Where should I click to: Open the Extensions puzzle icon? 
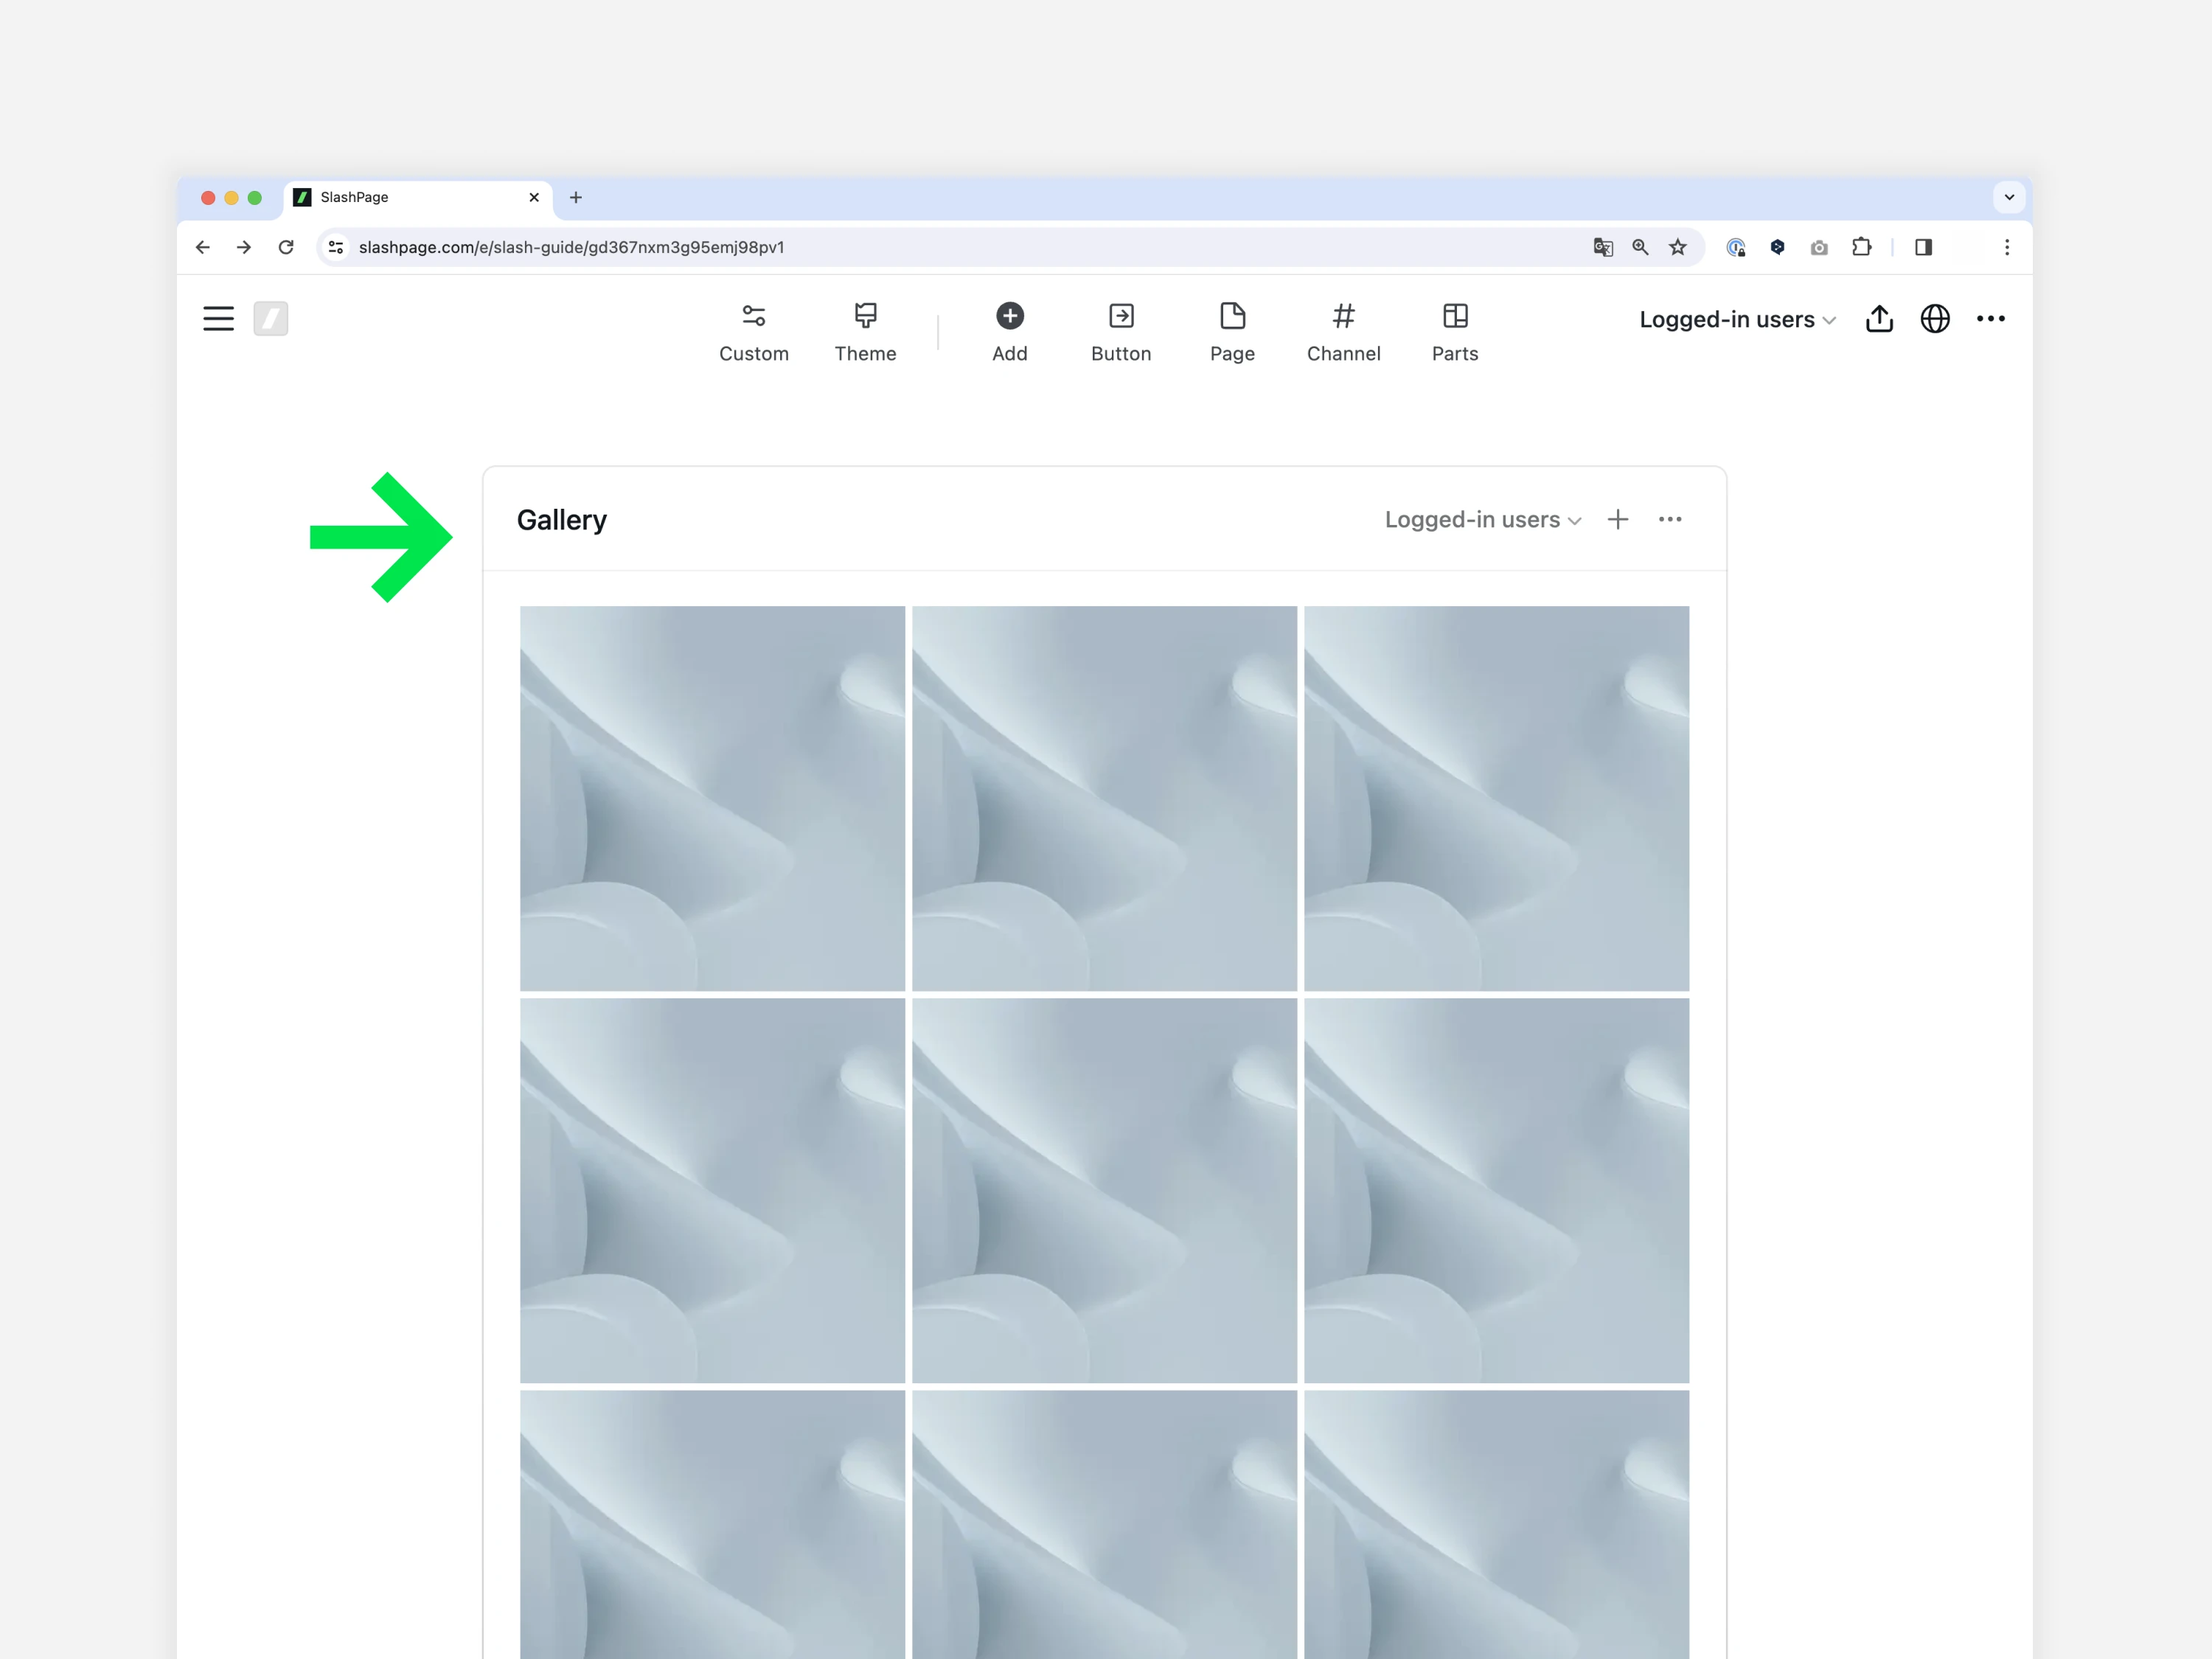coord(1861,247)
